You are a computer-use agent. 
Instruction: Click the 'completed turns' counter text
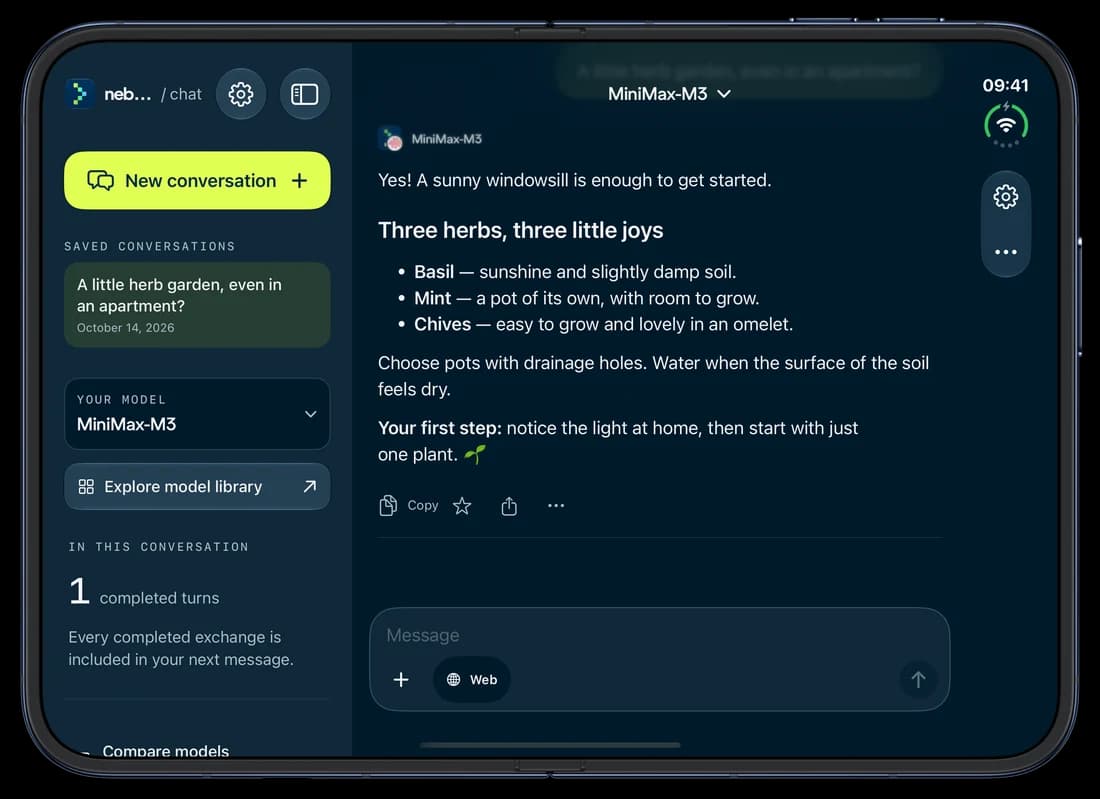pos(159,598)
